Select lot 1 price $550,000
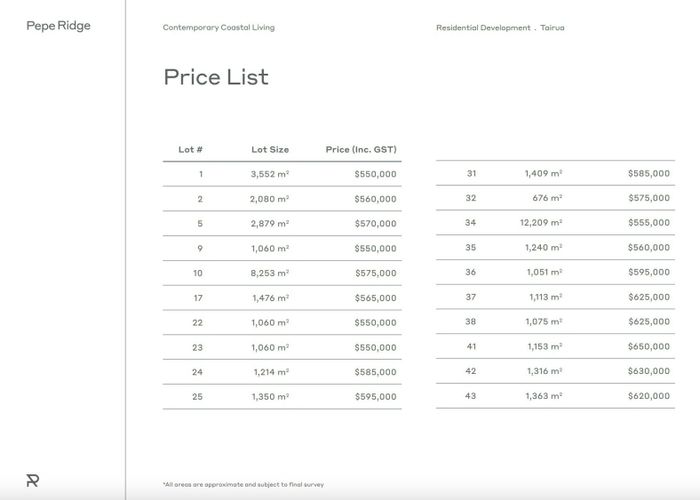Image resolution: width=700 pixels, height=500 pixels. [x=375, y=174]
